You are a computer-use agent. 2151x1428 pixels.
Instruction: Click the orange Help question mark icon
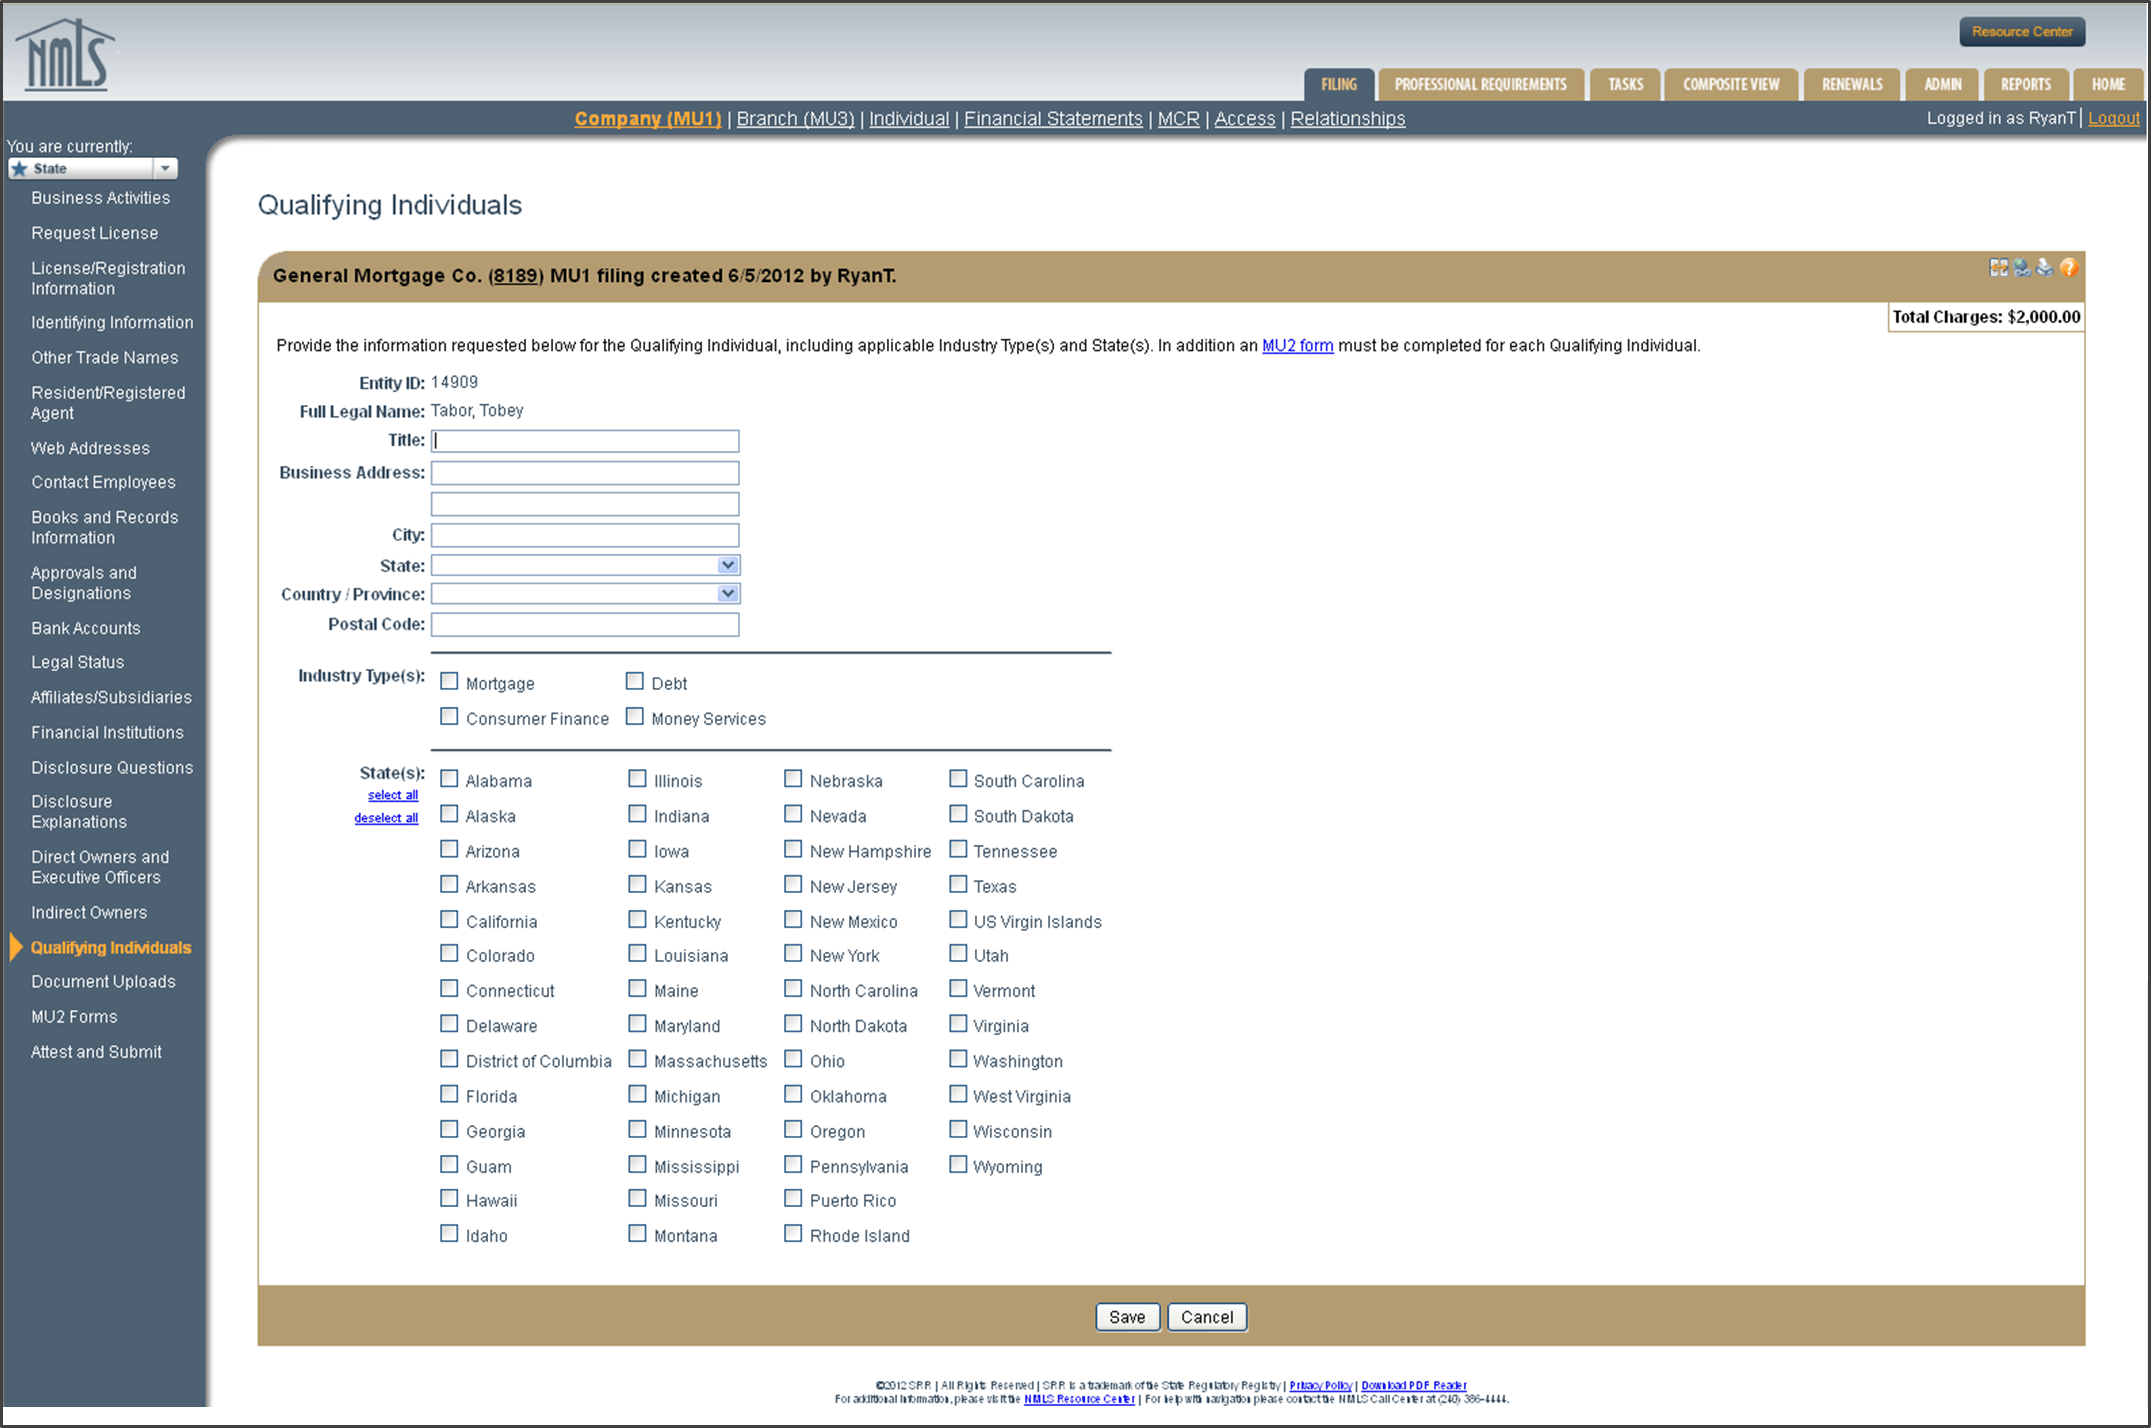point(2069,267)
